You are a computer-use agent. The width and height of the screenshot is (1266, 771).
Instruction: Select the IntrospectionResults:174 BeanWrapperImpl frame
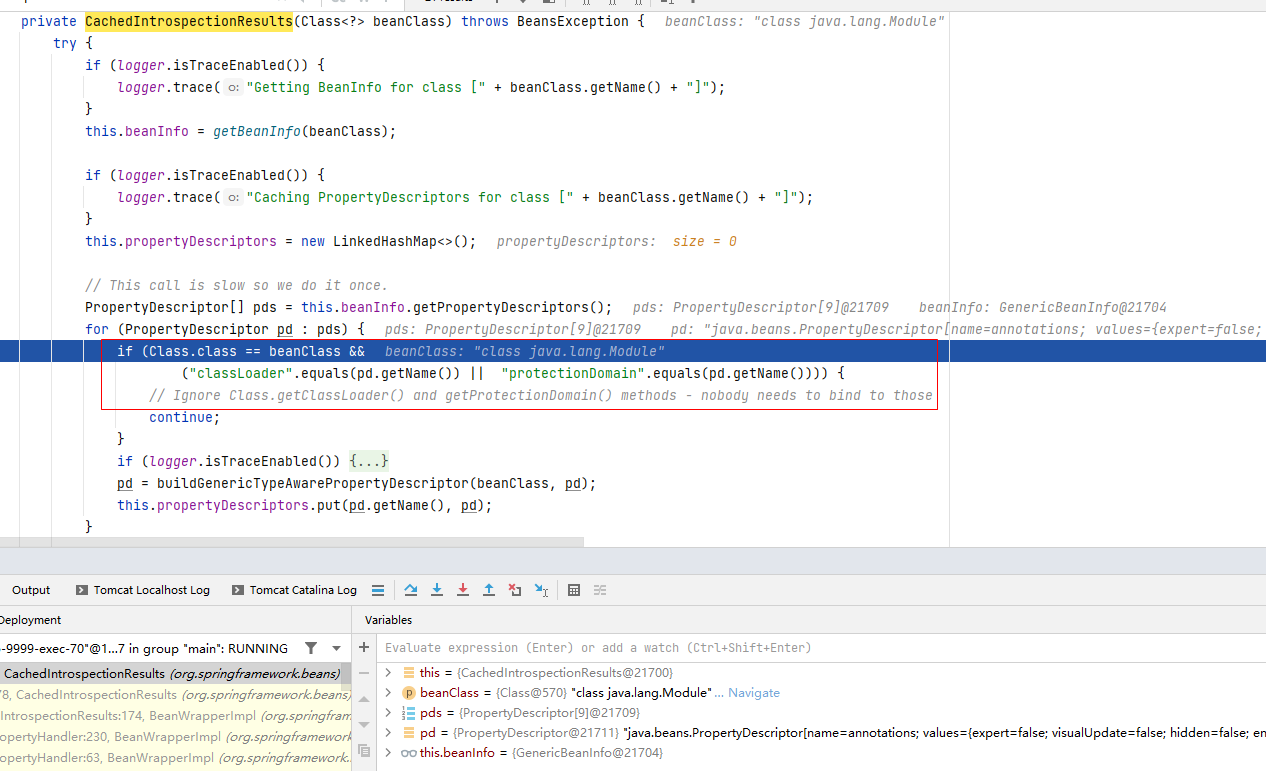pyautogui.click(x=175, y=715)
